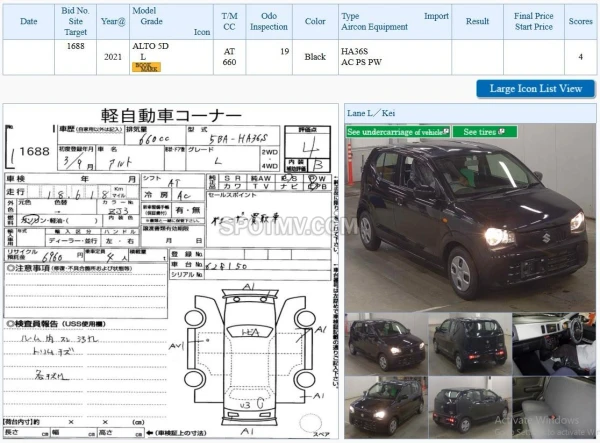Click the Import column label
Image resolution: width=600 pixels, height=443 pixels.
(436, 16)
